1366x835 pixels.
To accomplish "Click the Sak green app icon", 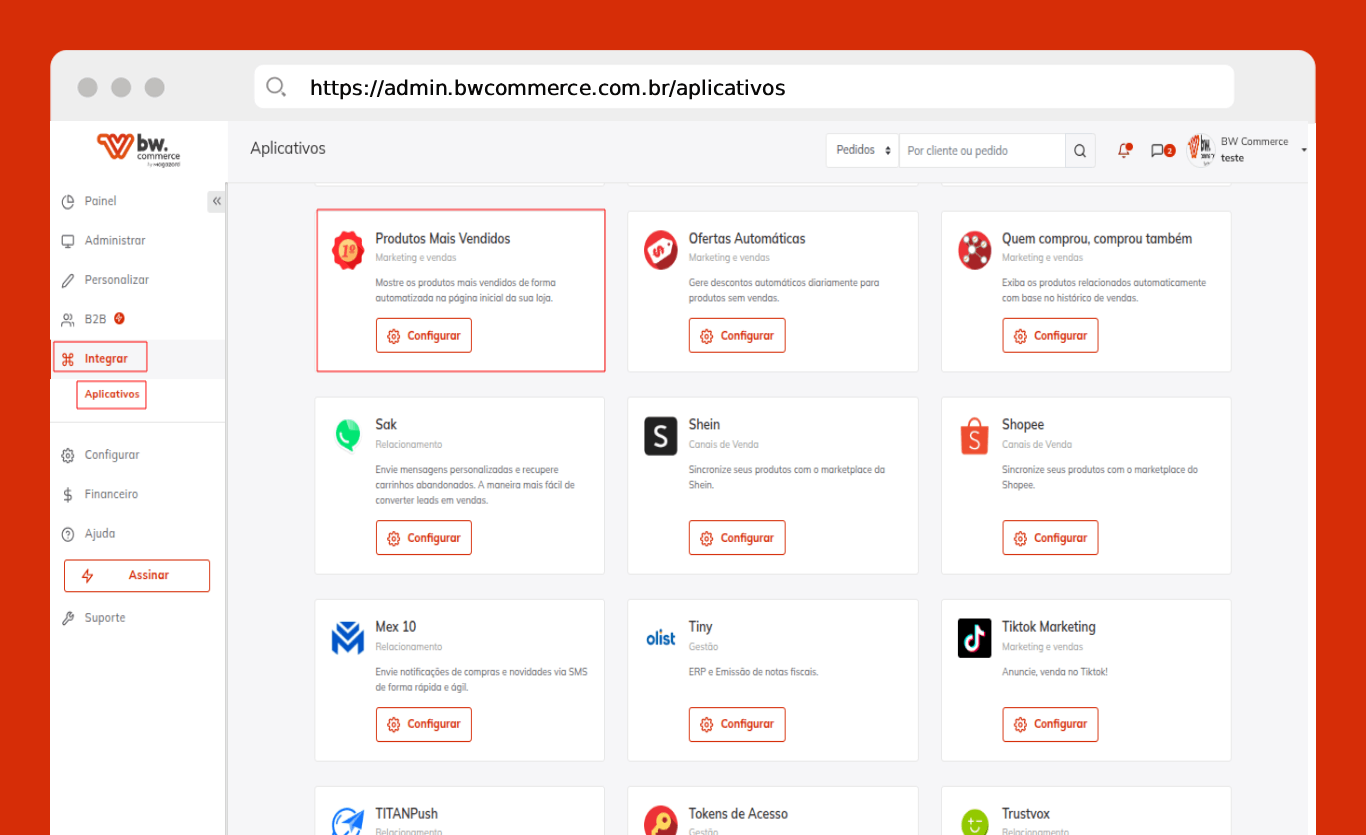I will tap(348, 436).
